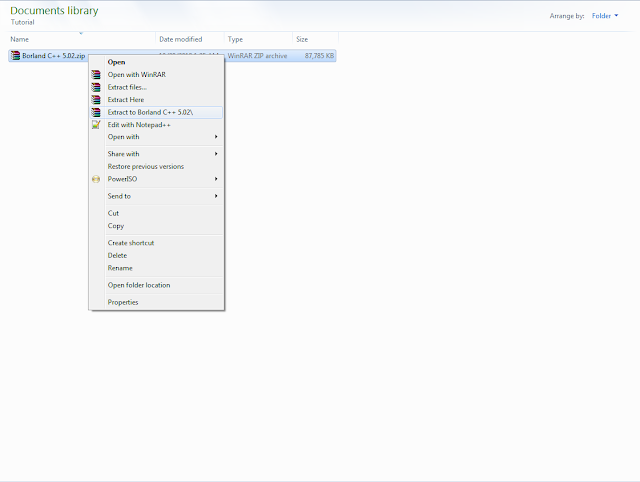Open the Arrange by Folder dropdown
This screenshot has height=482, width=640.
coord(605,16)
